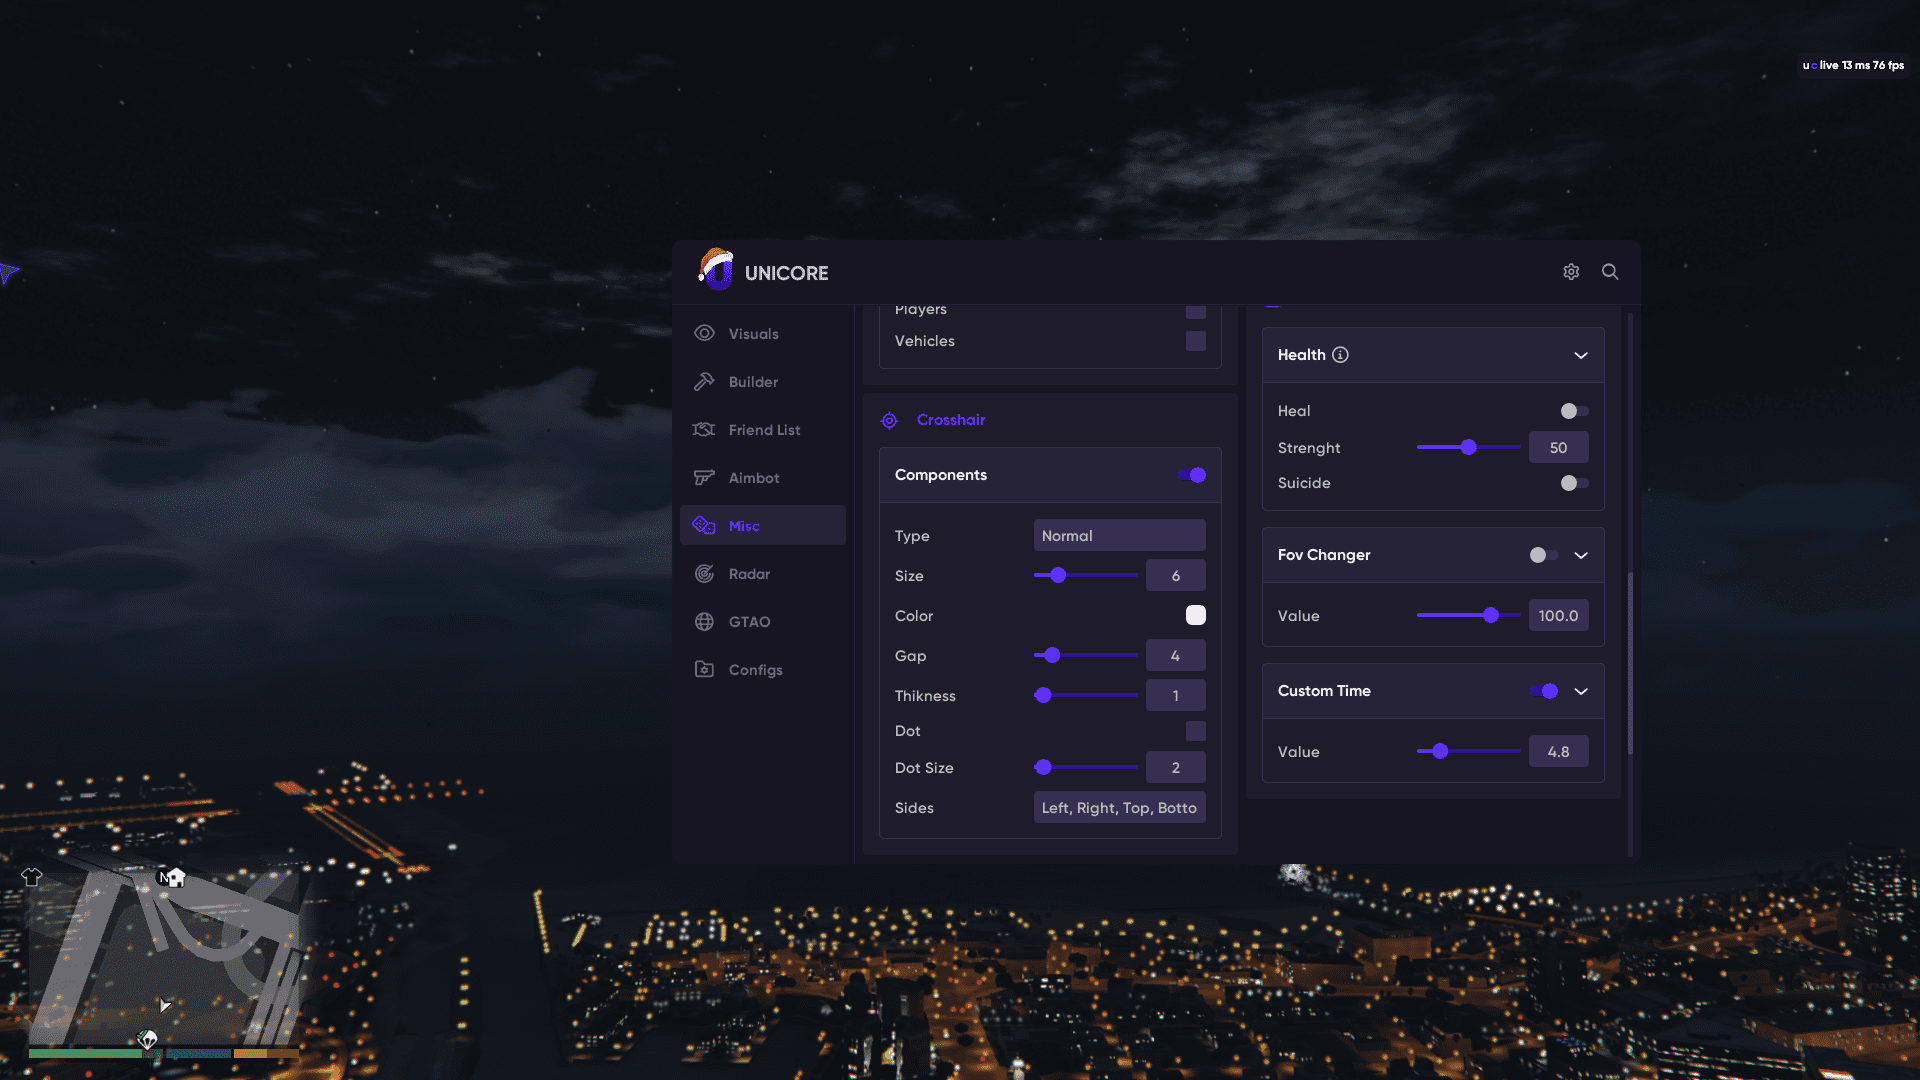Click the Radar sidebar icon
The image size is (1920, 1080).
coord(704,574)
